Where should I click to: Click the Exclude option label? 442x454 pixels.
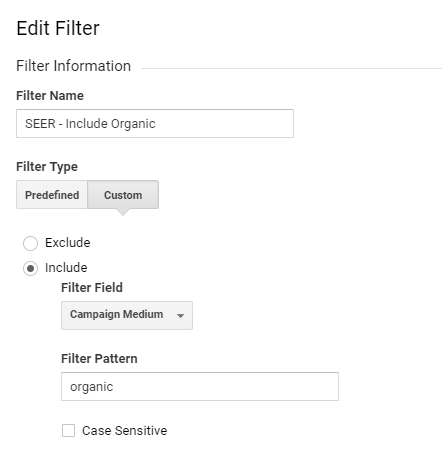pyautogui.click(x=68, y=243)
